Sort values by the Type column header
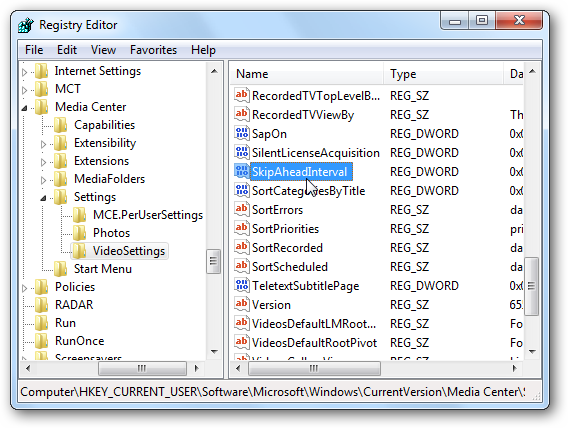 point(444,74)
